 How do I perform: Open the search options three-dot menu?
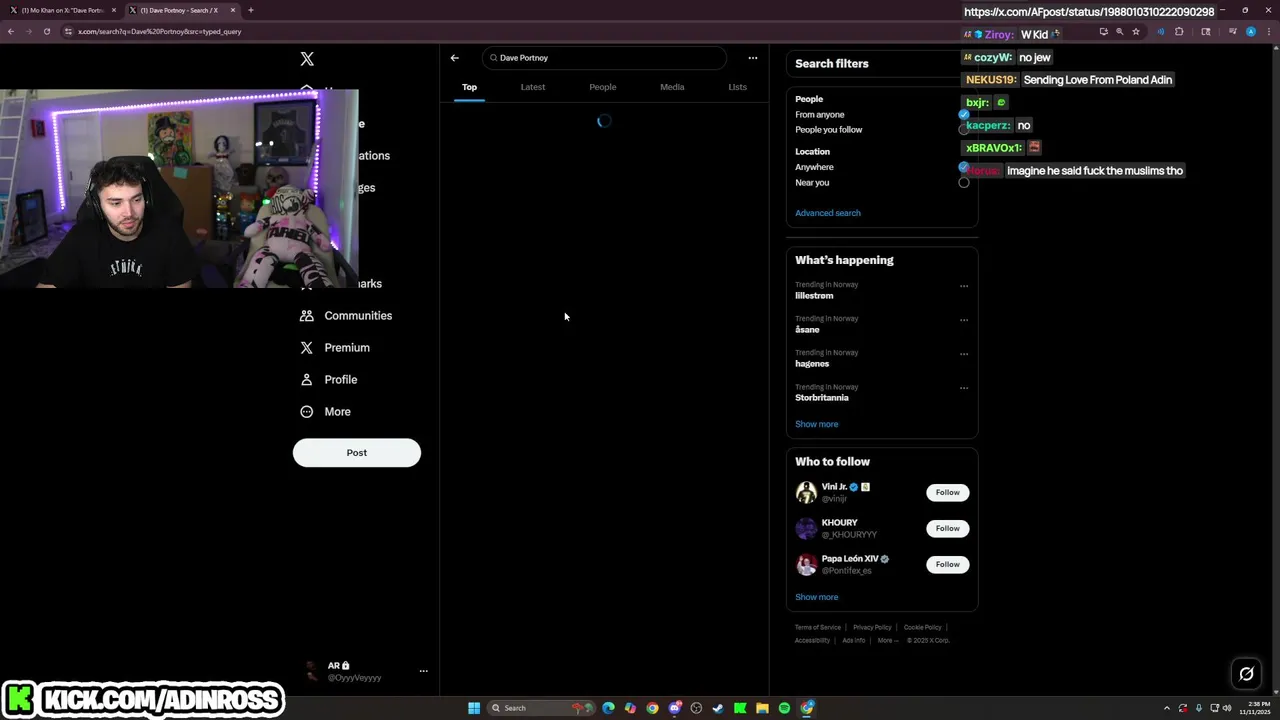[753, 58]
